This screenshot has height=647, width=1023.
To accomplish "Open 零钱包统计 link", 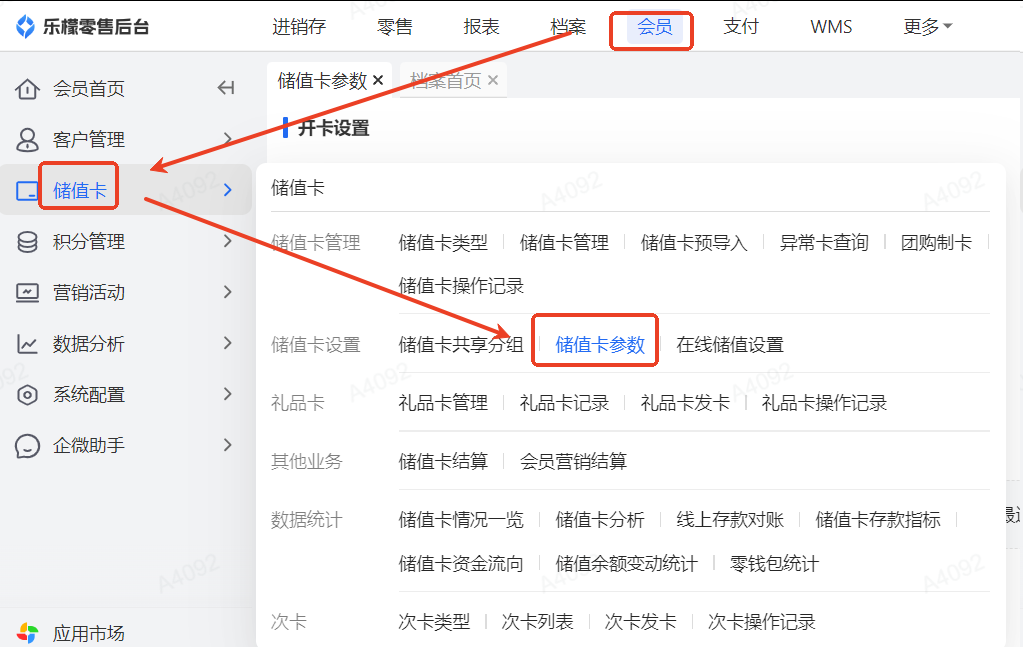I will [x=774, y=564].
